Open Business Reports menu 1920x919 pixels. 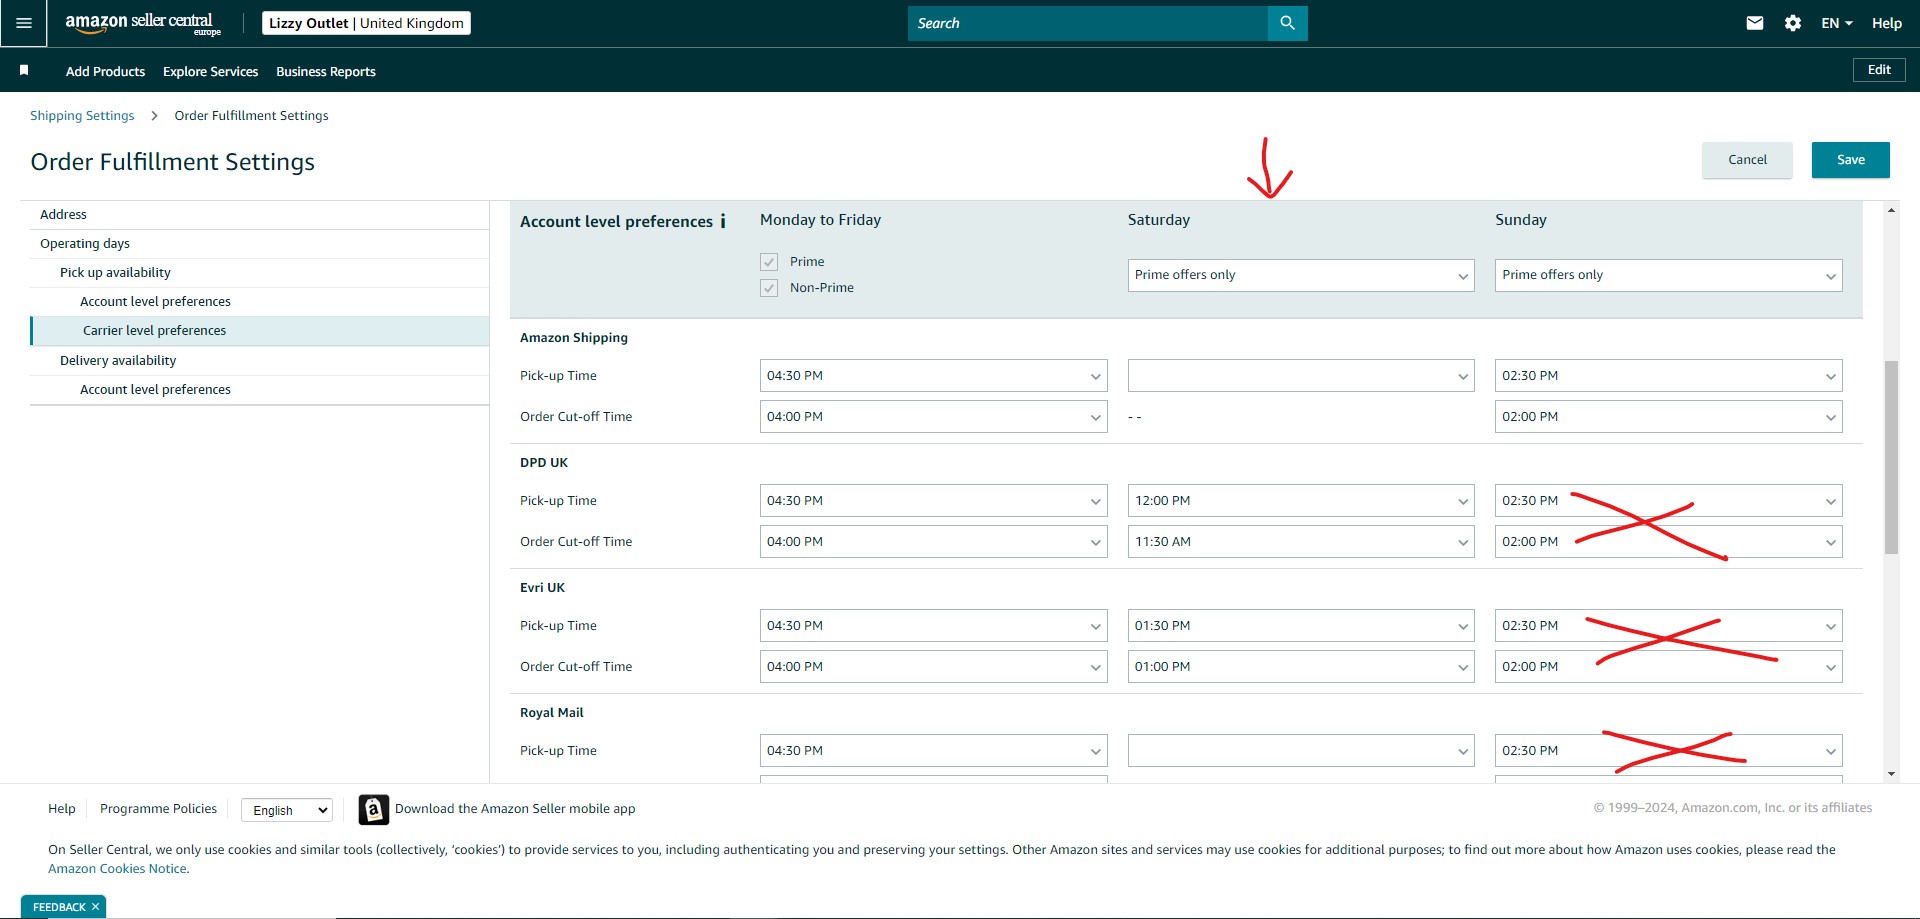point(326,71)
